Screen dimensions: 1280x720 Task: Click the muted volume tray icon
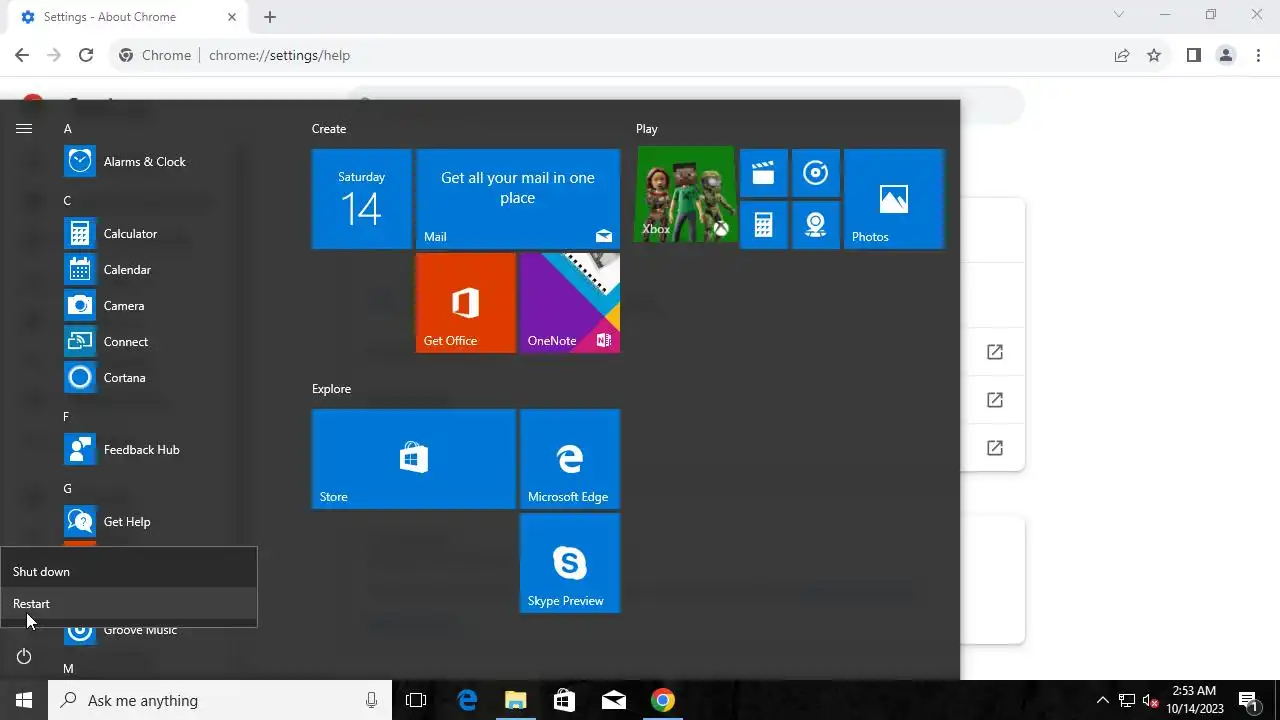click(1151, 700)
